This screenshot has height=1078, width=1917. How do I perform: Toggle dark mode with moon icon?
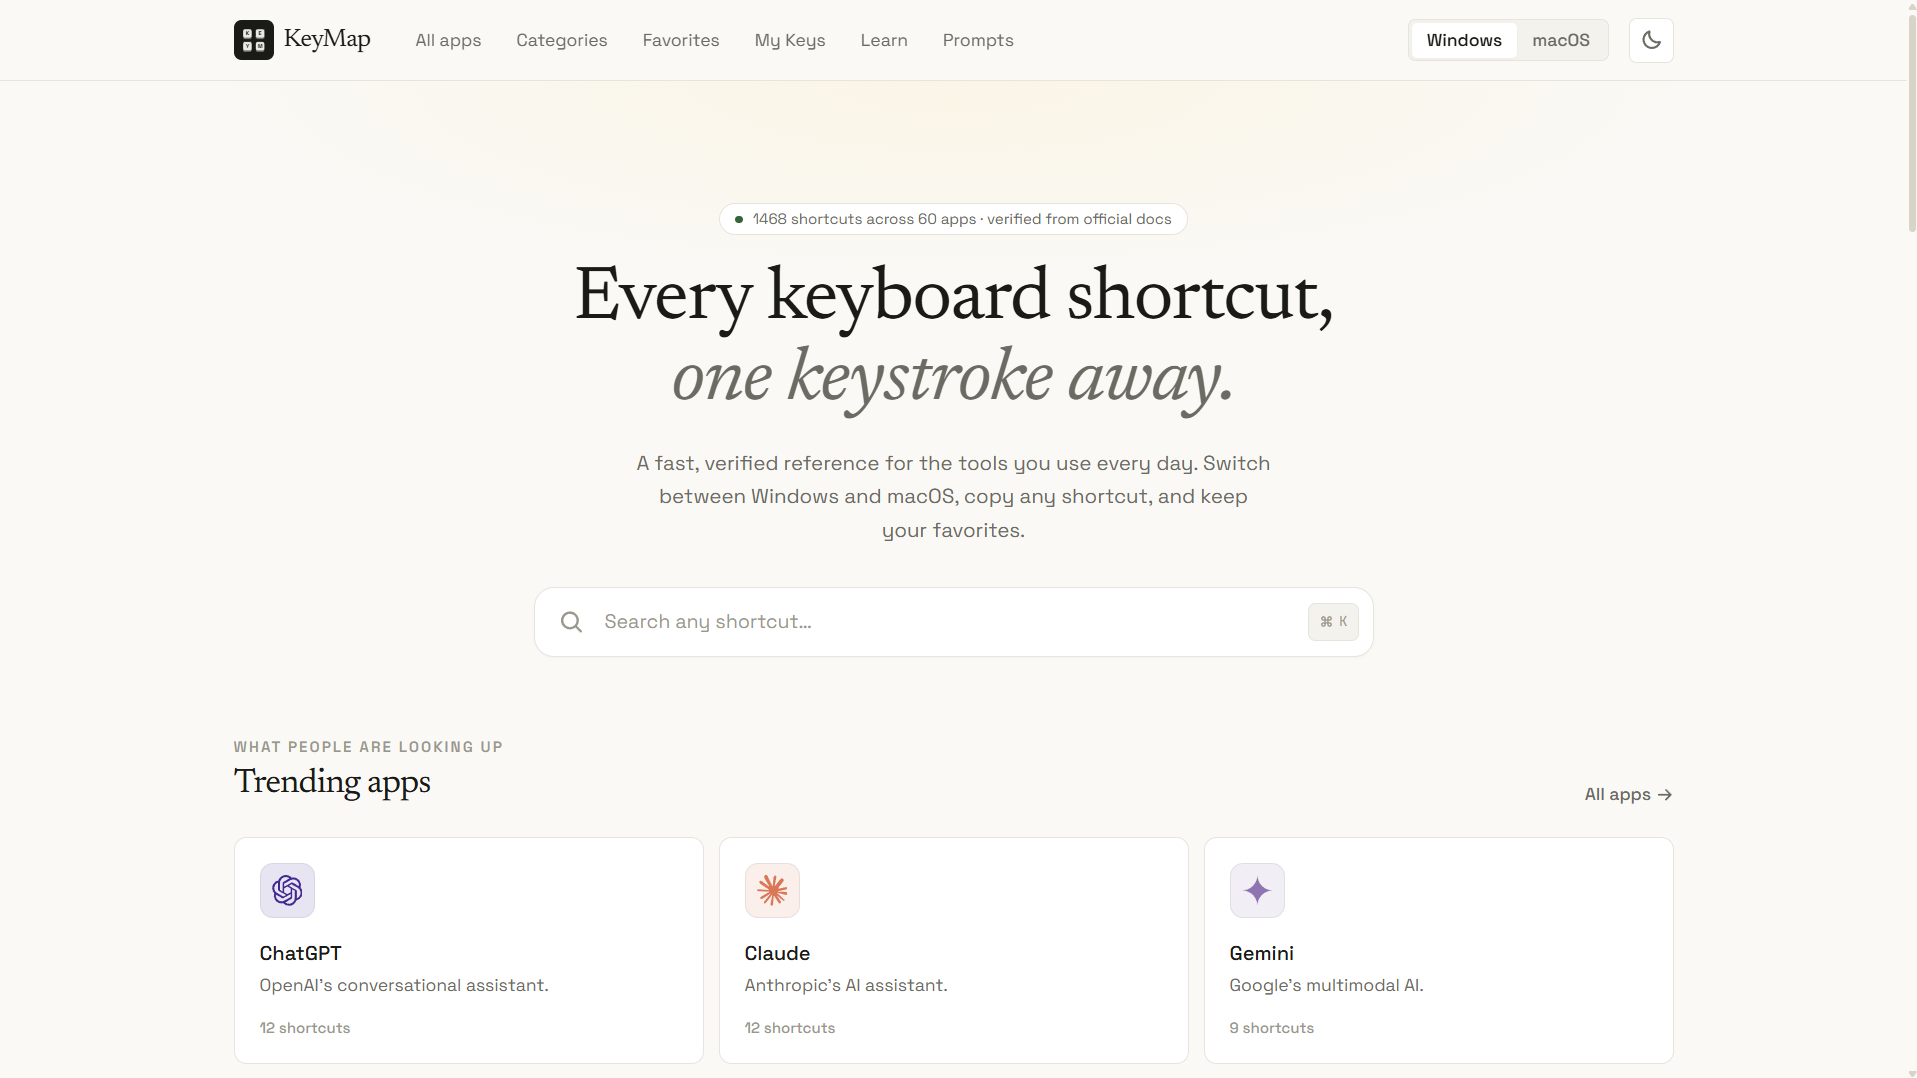1651,40
